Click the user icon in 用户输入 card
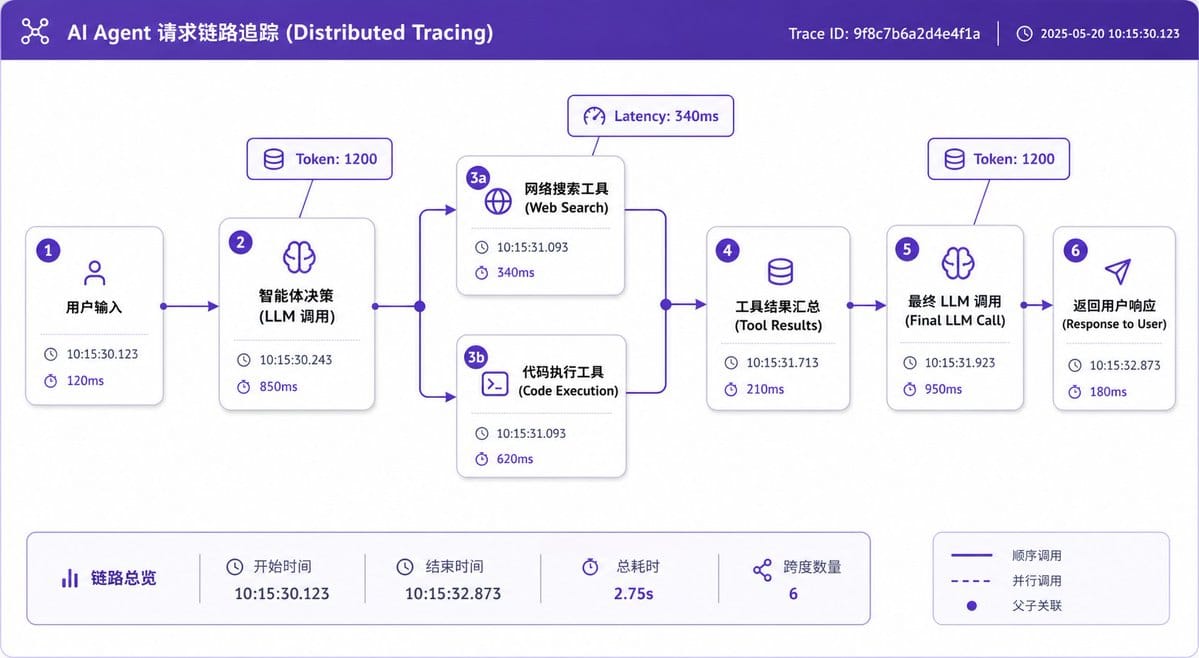Screen dimensions: 1199x658 click(95, 273)
